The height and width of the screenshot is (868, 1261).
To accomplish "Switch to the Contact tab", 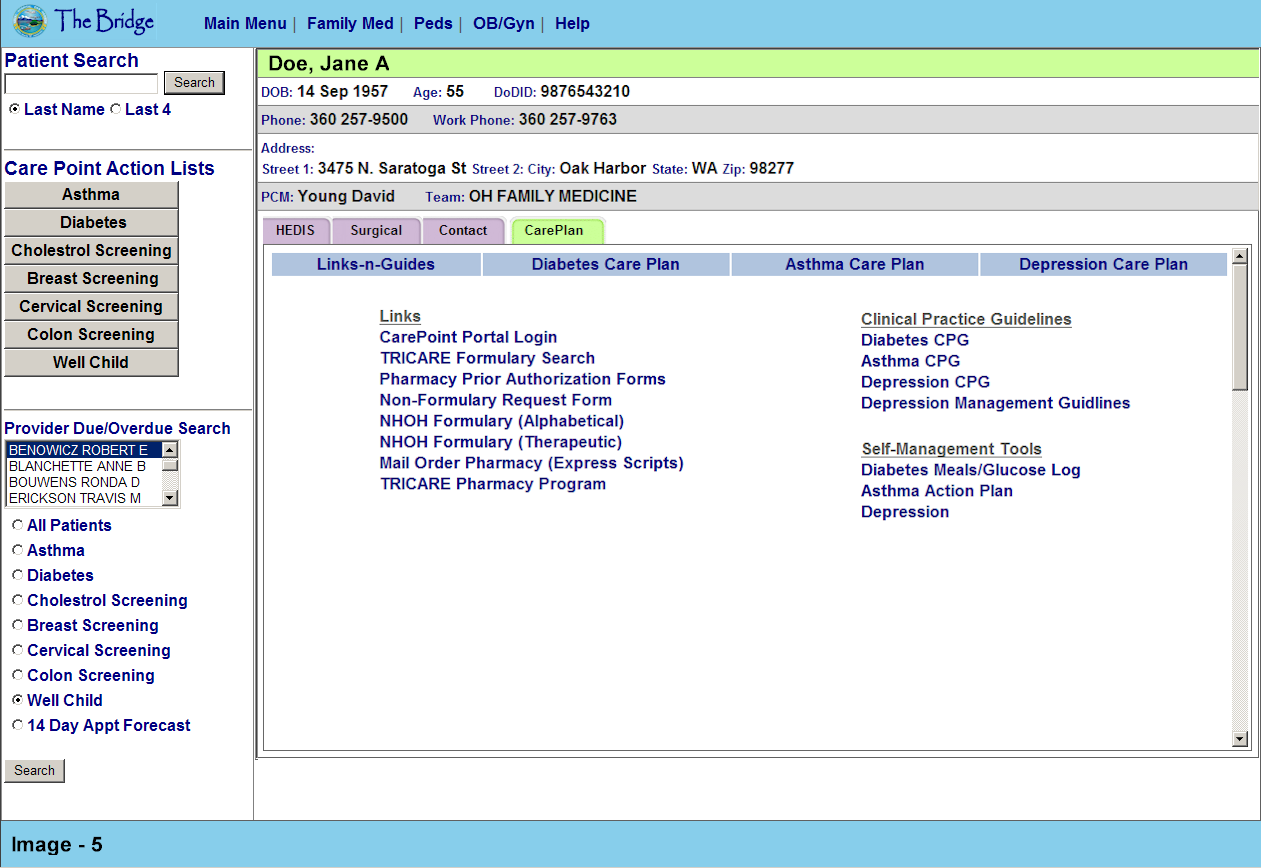I will (463, 231).
